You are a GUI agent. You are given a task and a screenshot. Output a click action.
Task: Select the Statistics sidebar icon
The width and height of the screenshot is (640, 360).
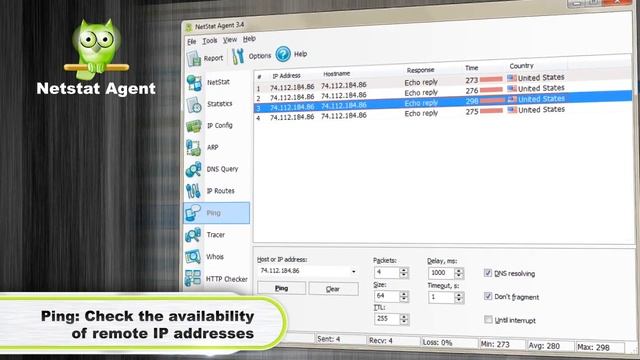click(x=194, y=105)
